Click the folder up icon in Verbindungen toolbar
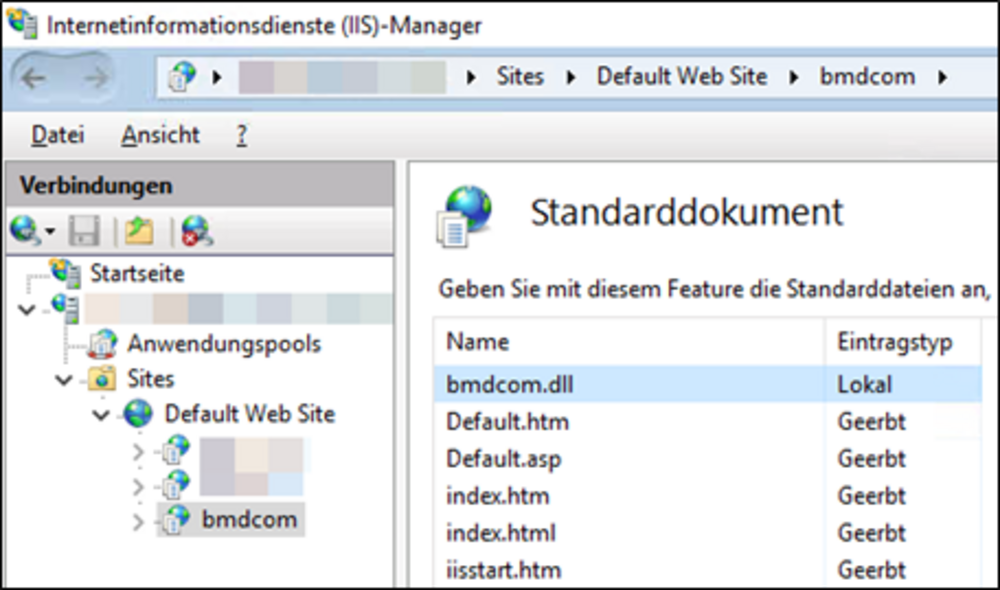Image resolution: width=1000 pixels, height=590 pixels. (x=139, y=232)
